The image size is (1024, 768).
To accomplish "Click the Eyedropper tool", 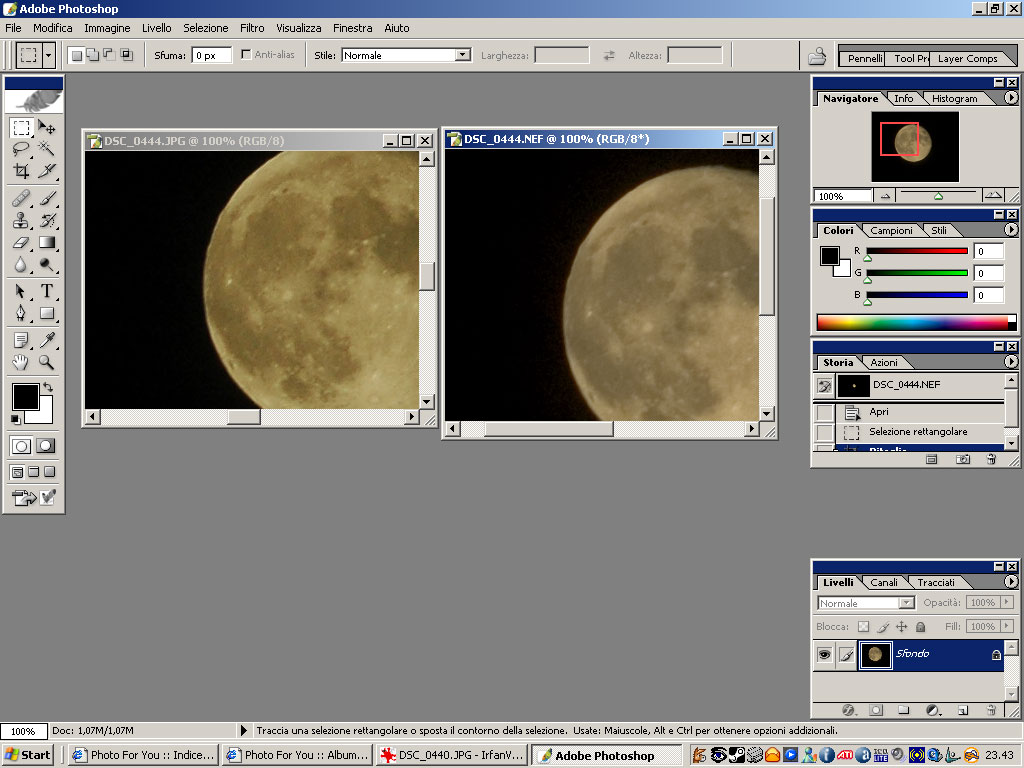I will tap(47, 341).
